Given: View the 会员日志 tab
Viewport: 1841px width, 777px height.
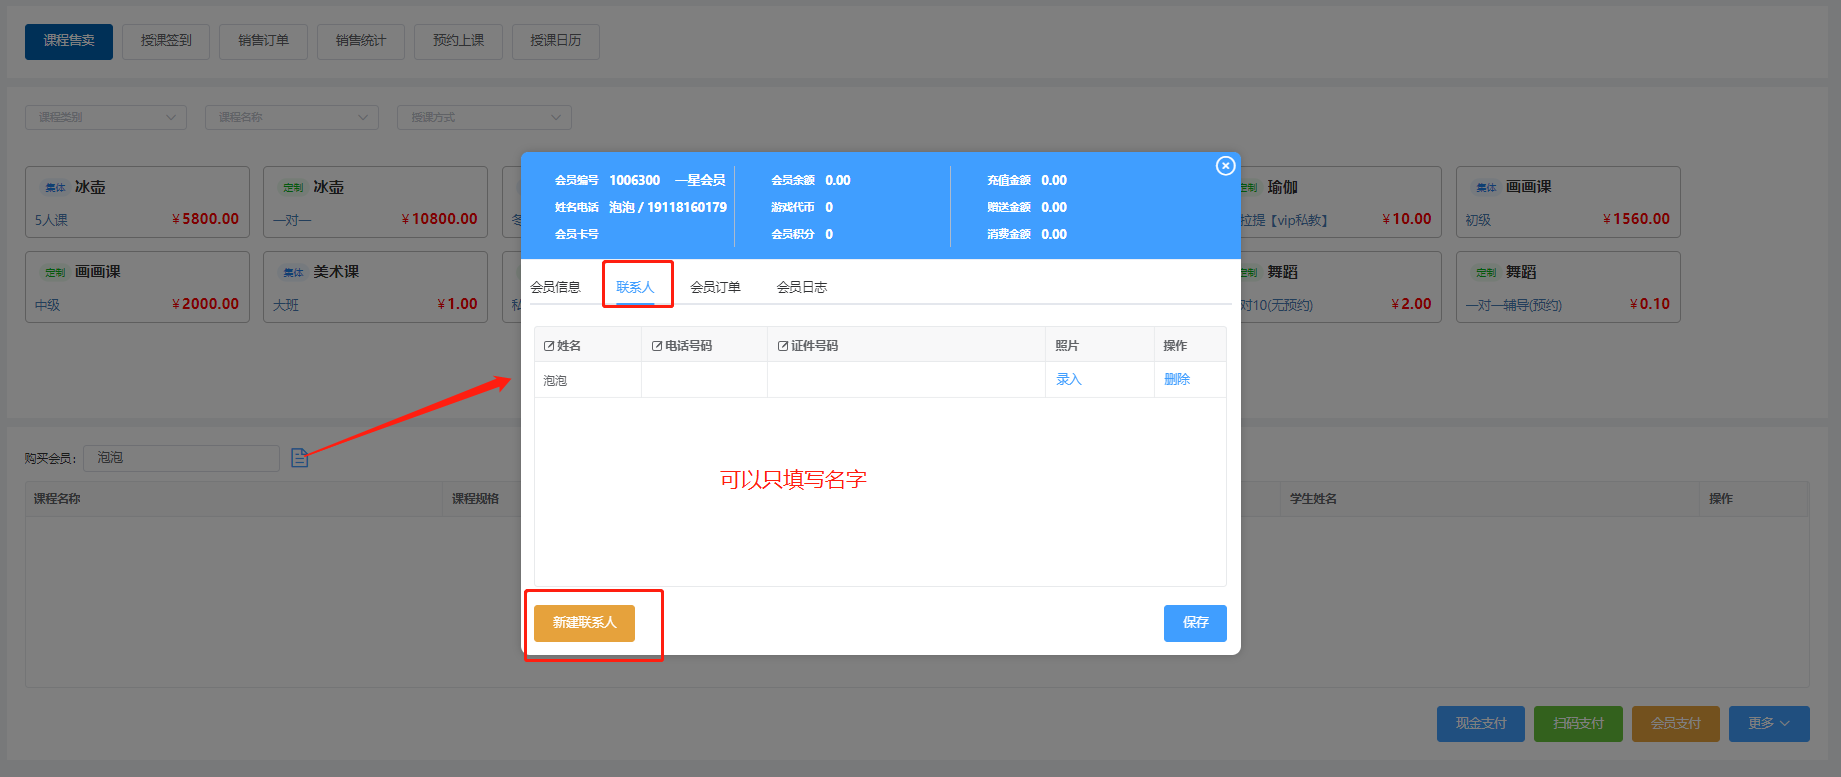Looking at the screenshot, I should click(x=801, y=287).
